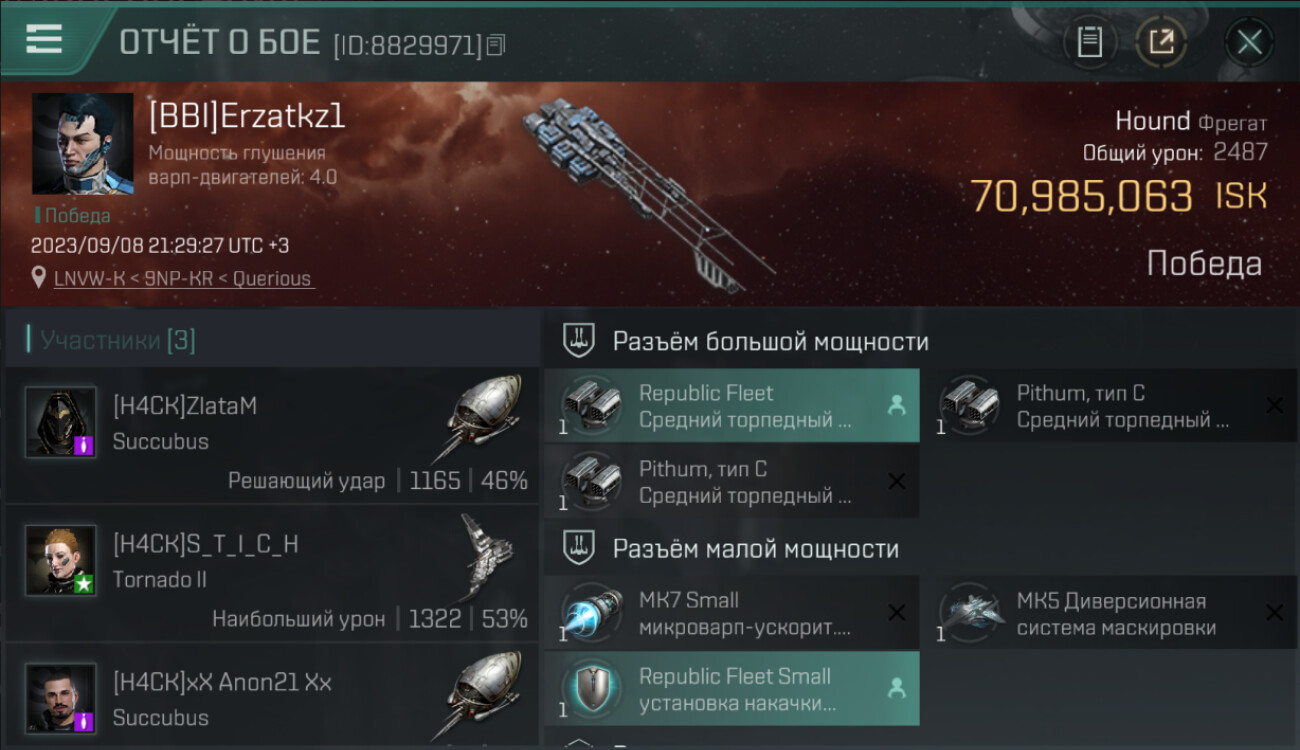
Task: Open the clipboard report icon
Action: click(x=1089, y=42)
